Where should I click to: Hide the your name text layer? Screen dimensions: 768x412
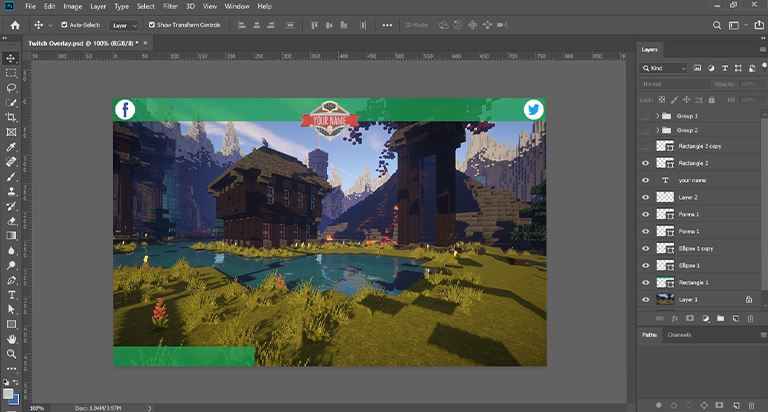click(x=645, y=180)
